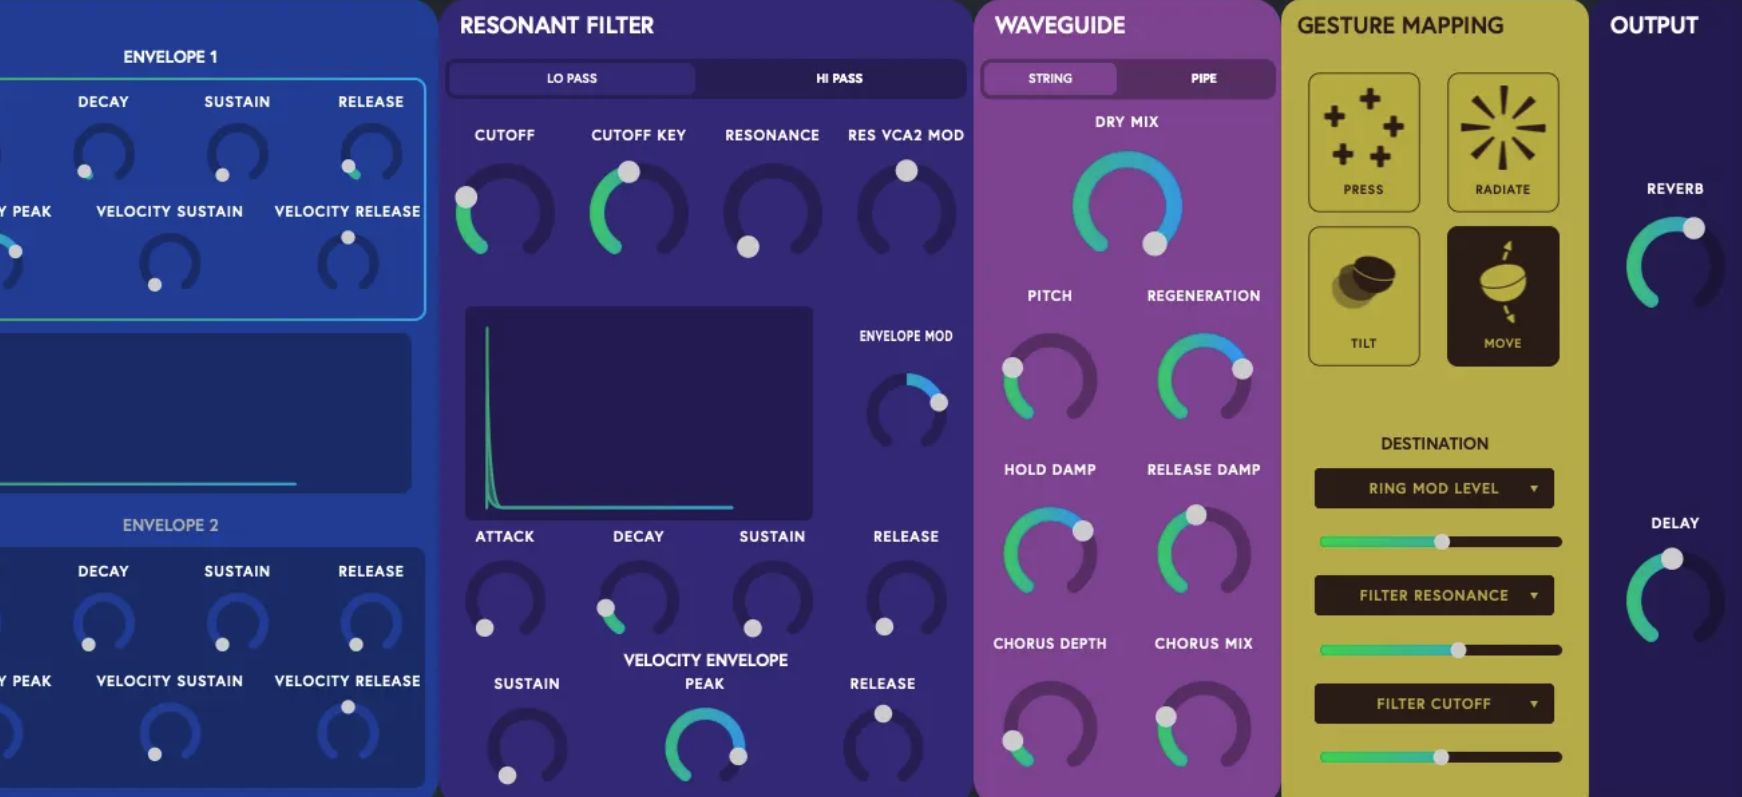Click the Envelope Mod knob

point(906,411)
